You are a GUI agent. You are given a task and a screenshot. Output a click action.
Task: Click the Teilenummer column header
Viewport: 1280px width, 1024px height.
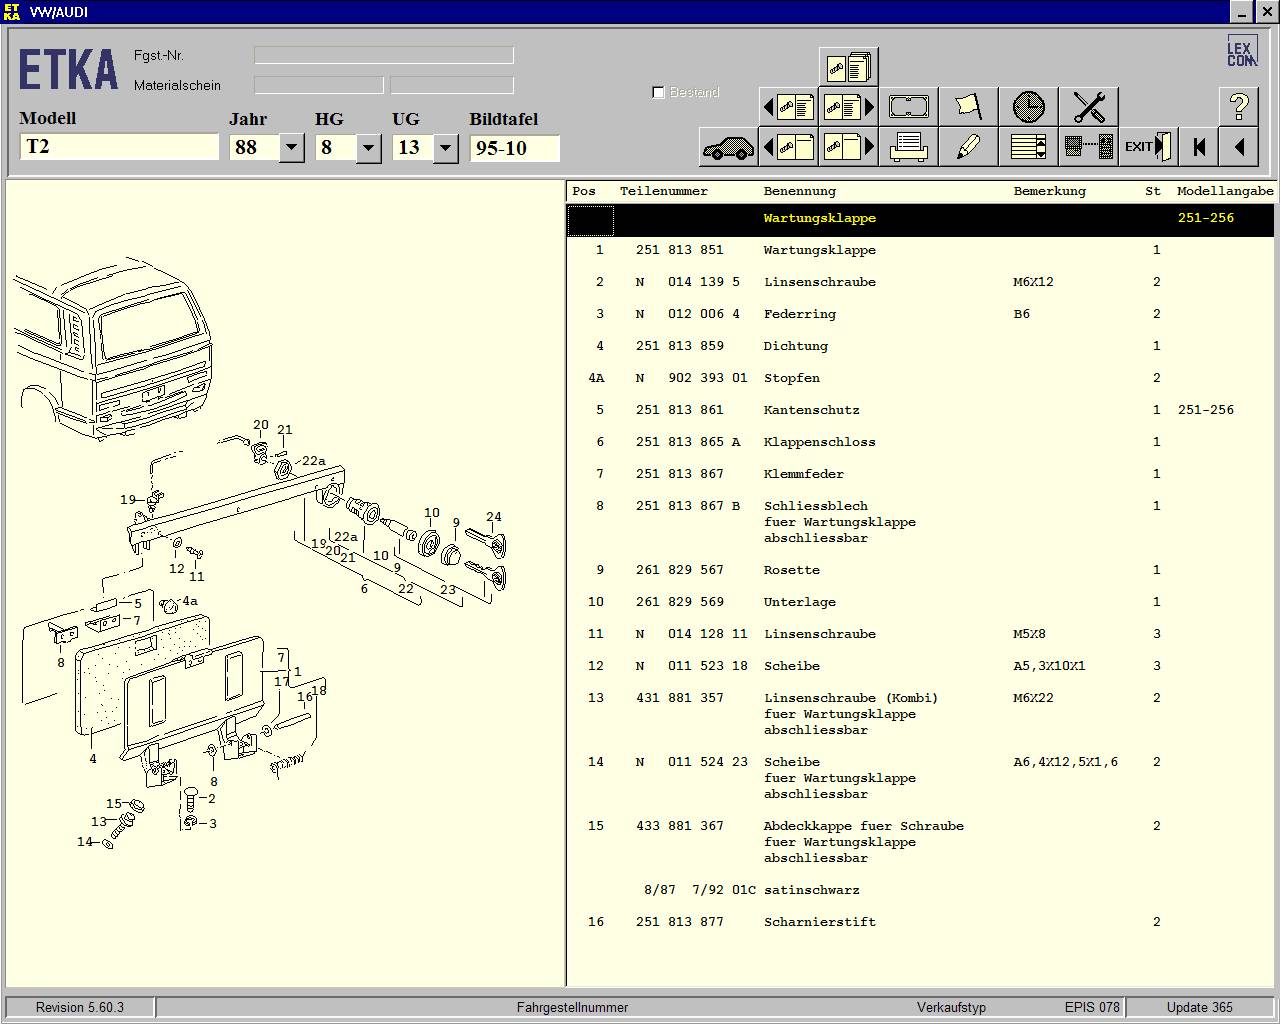[663, 191]
